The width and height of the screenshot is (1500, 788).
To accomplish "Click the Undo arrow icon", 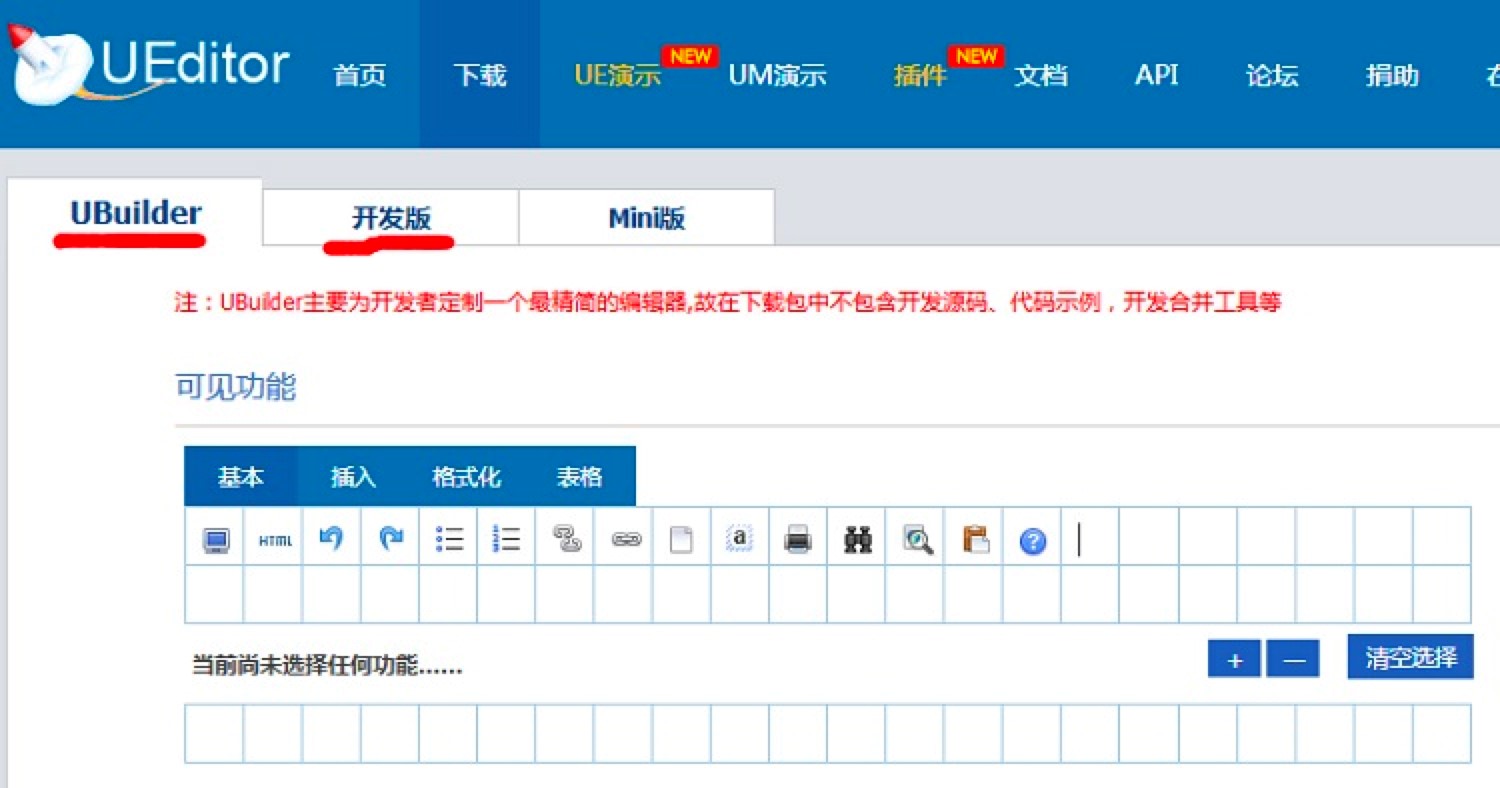I will (331, 538).
